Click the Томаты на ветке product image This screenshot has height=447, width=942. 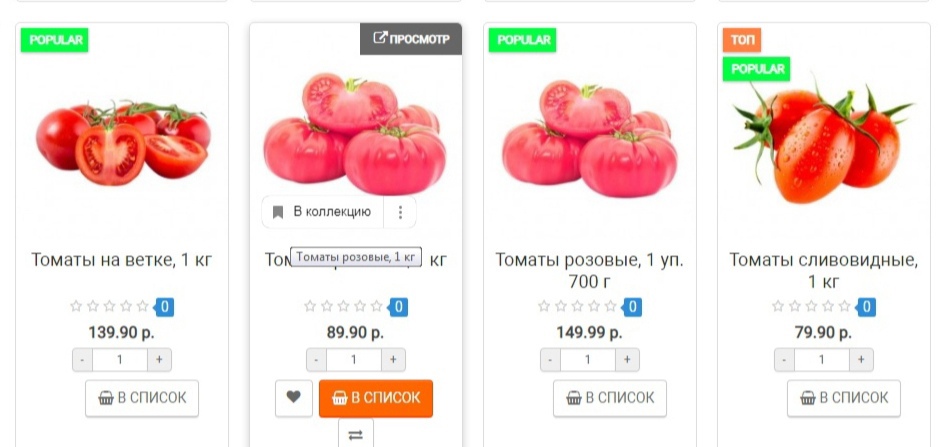(x=123, y=142)
